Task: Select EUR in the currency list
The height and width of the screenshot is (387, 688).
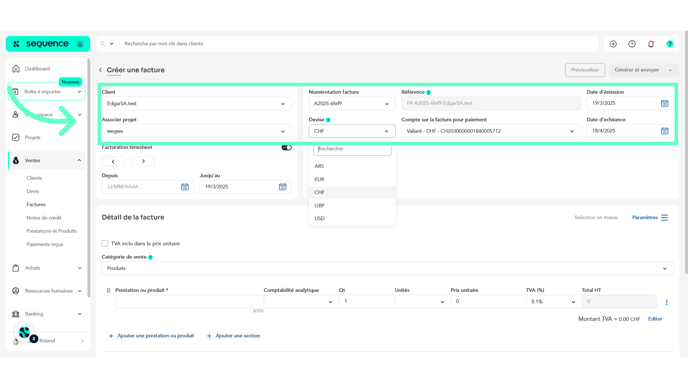Action: tap(352, 179)
